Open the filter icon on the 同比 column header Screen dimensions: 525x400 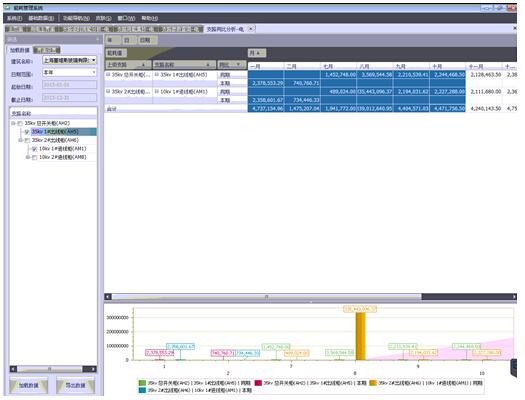point(238,64)
